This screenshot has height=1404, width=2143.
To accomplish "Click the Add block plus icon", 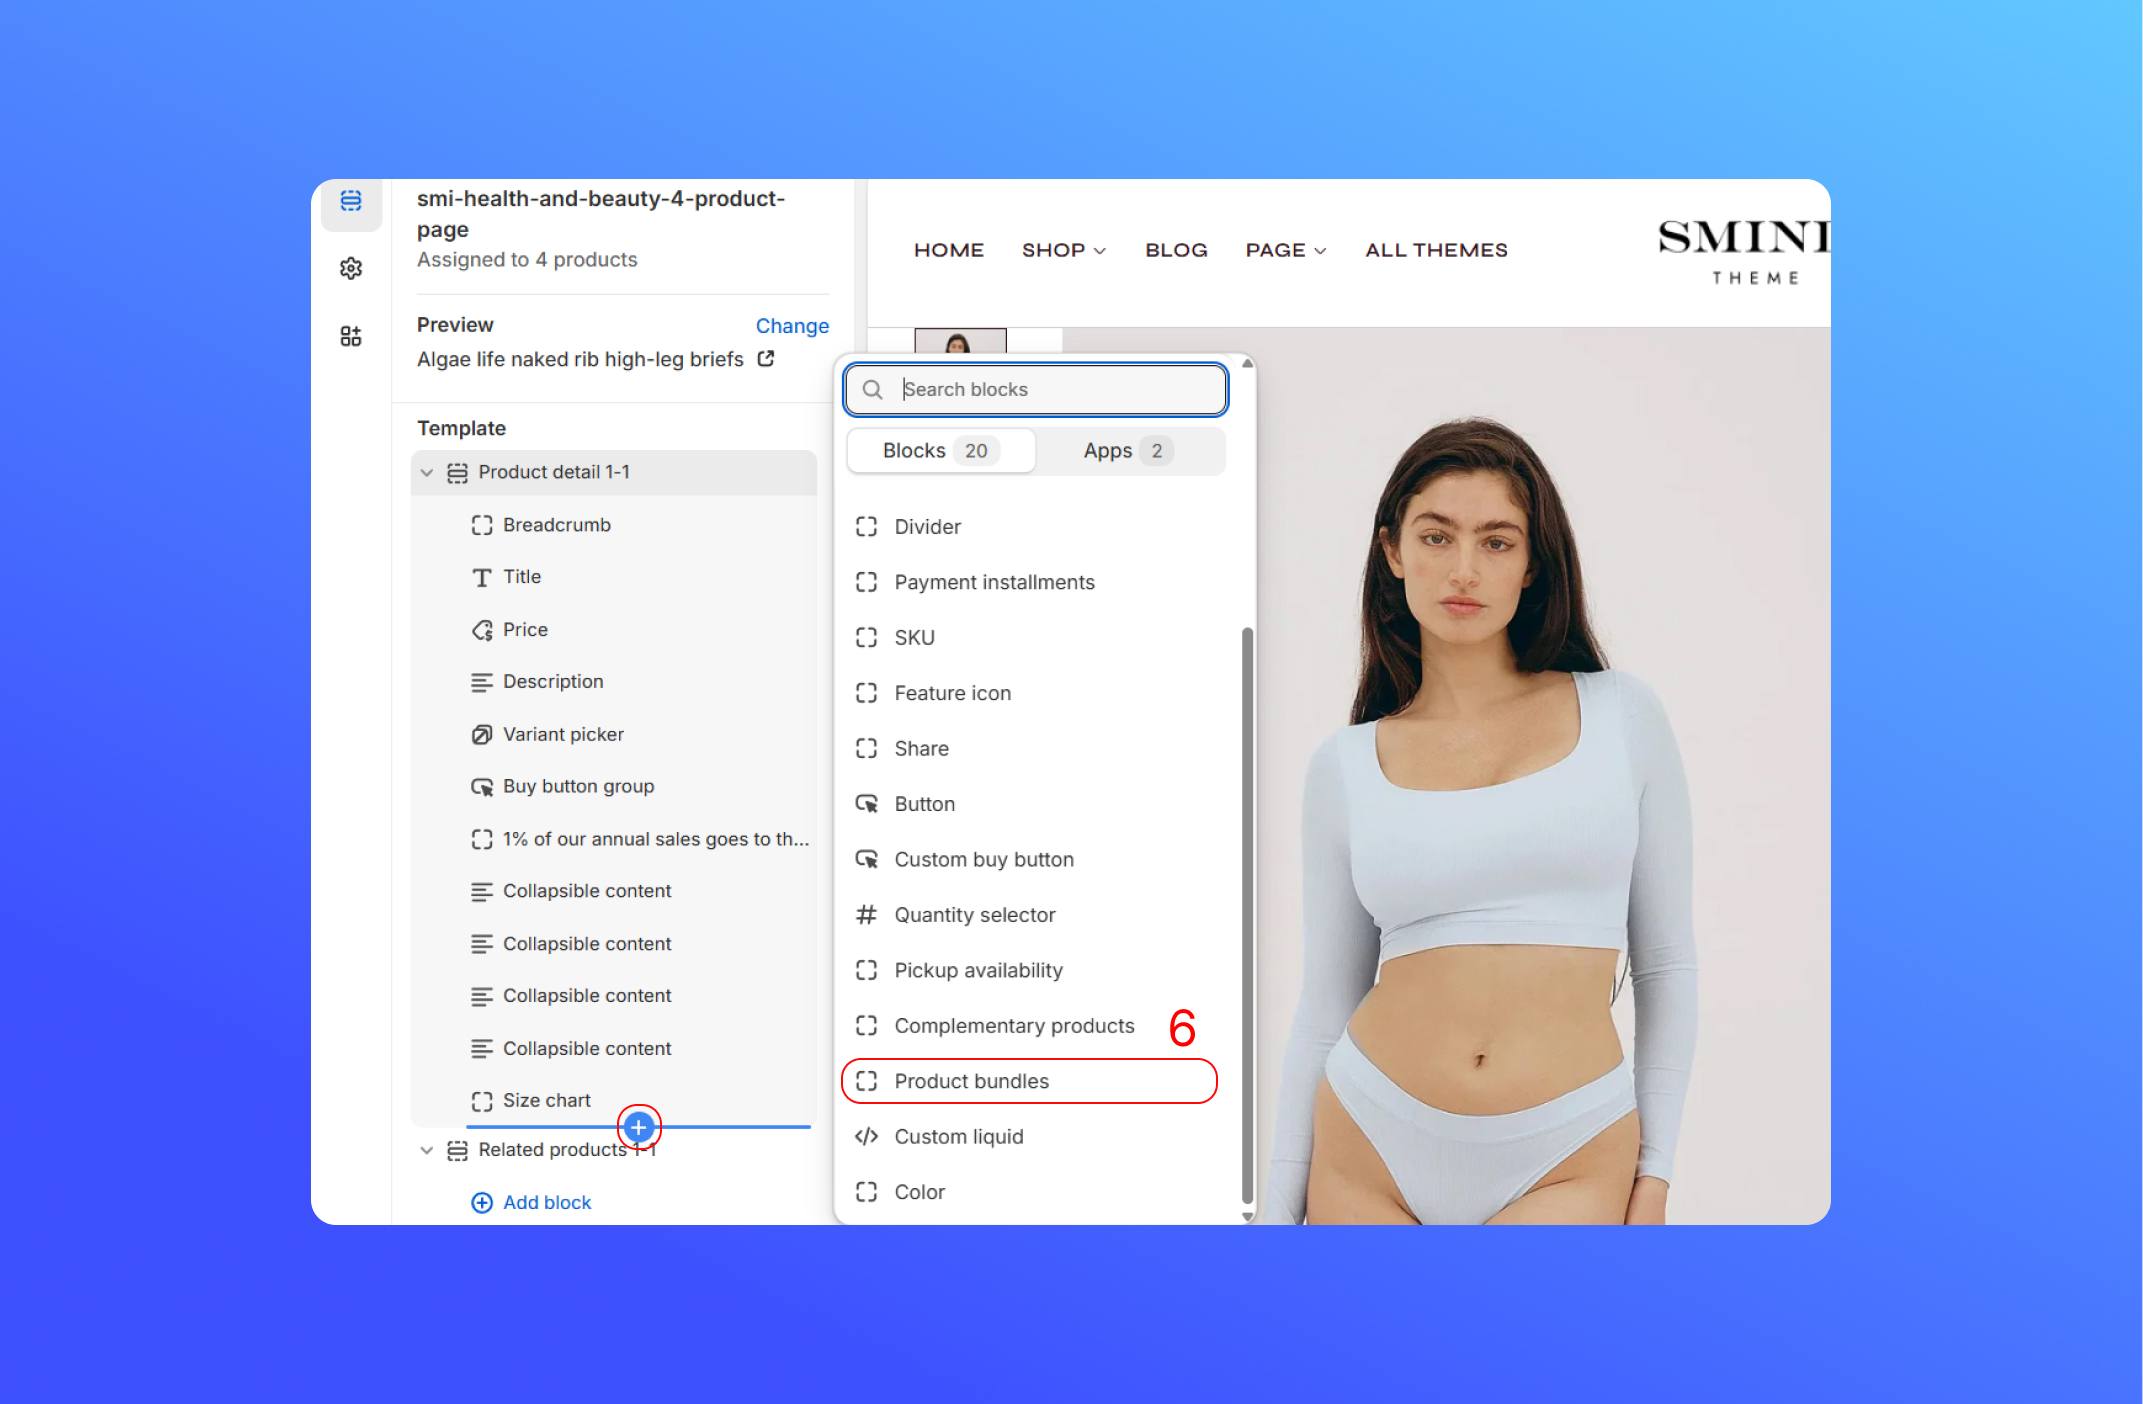I will (482, 1203).
